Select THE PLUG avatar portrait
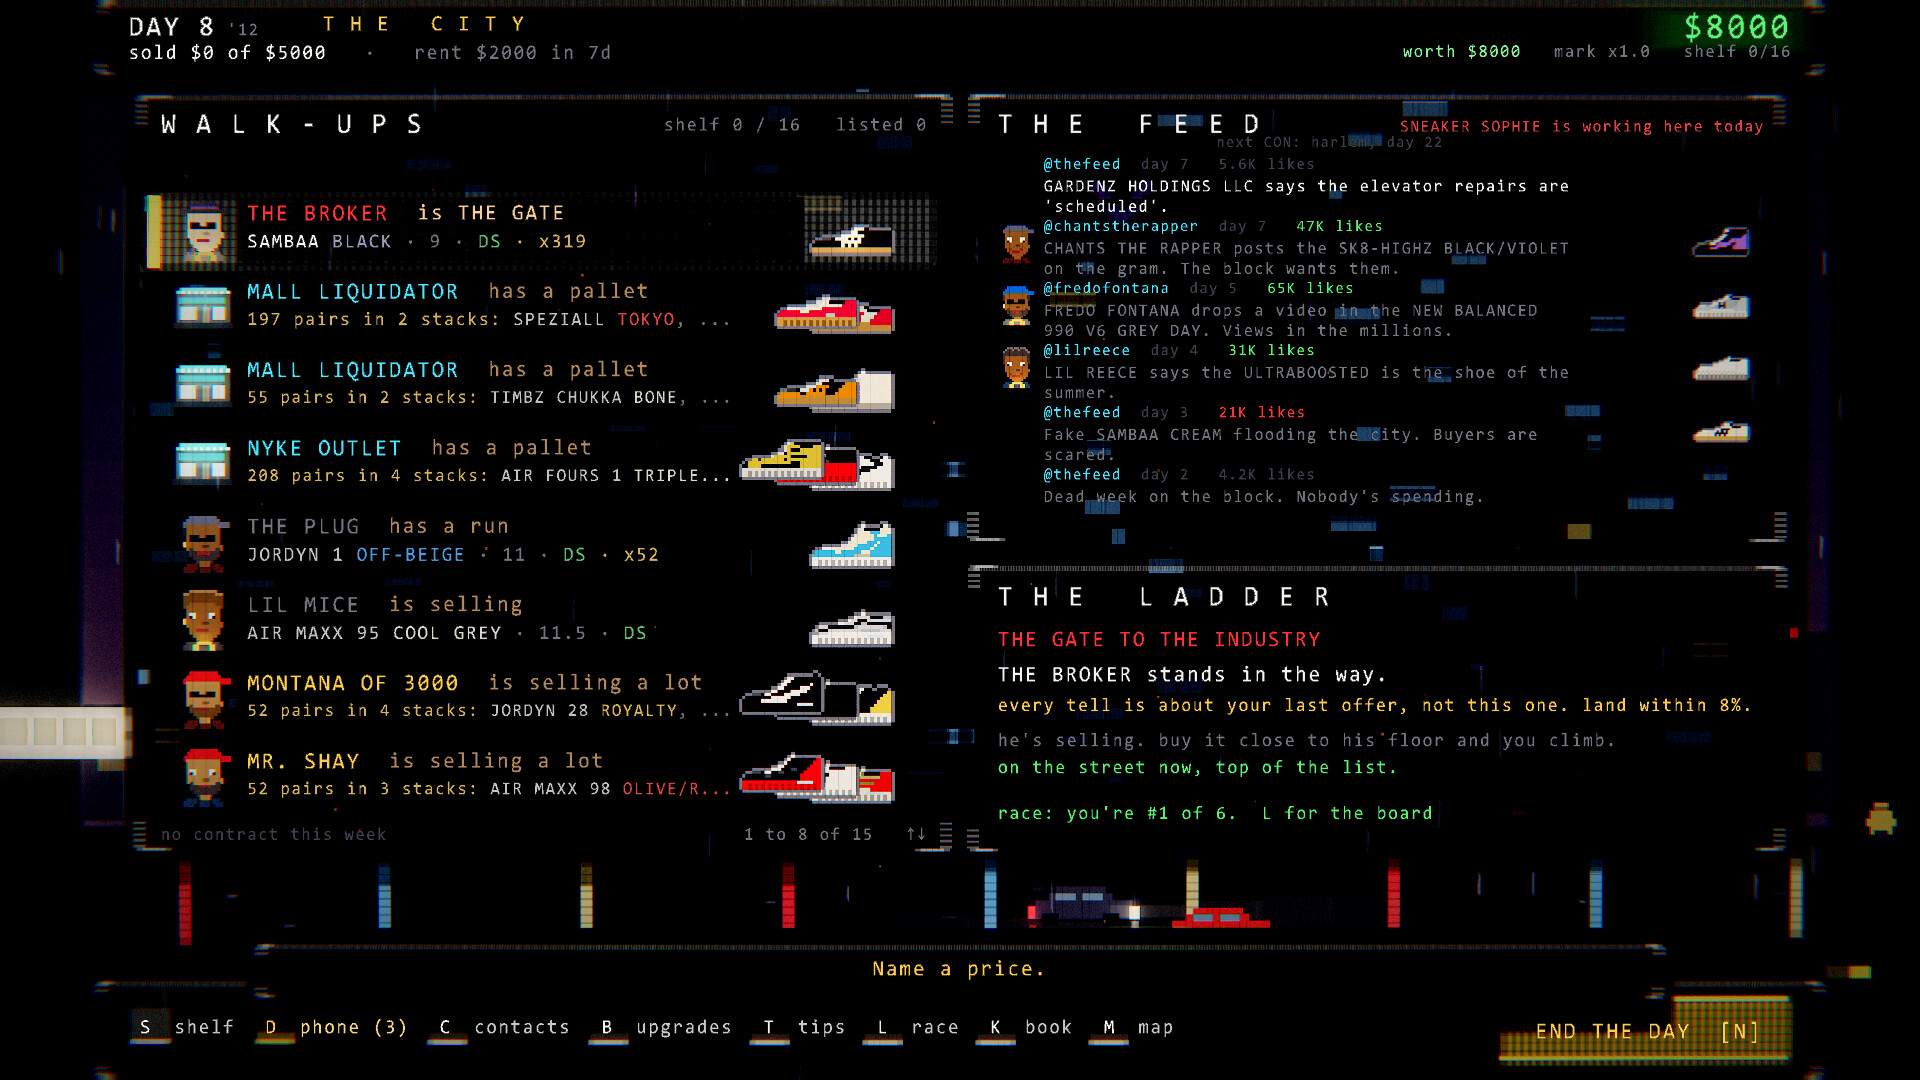Image resolution: width=1920 pixels, height=1080 pixels. click(x=204, y=544)
